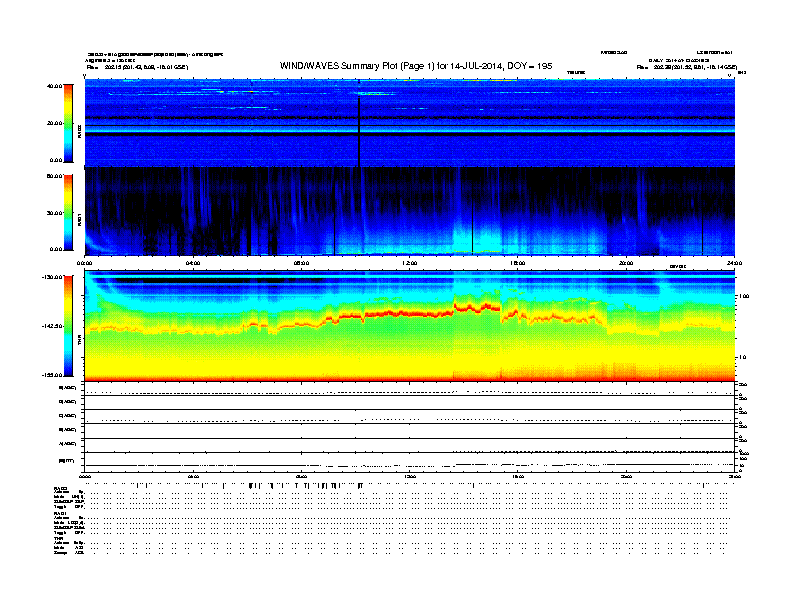Click the 30.00 label on RAD1 color scale
Viewport: 792px width, 612px height.
(54, 213)
